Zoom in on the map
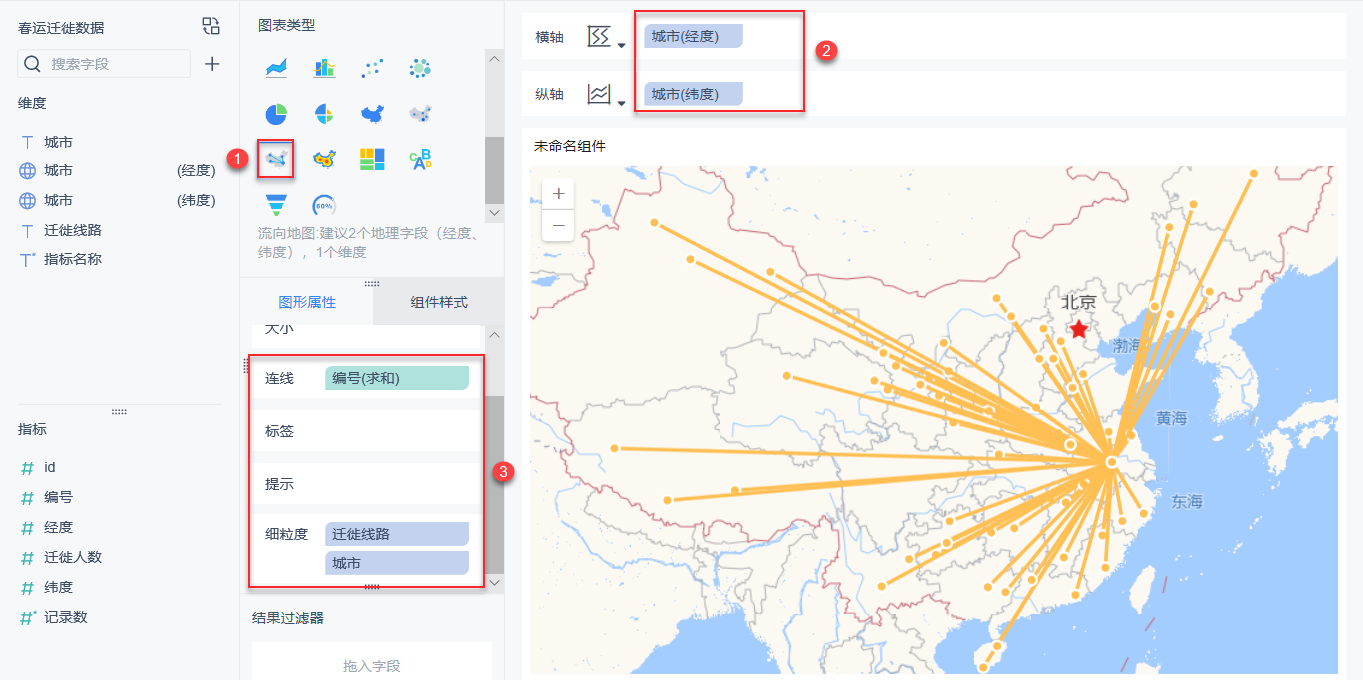This screenshot has width=1363, height=680. tap(558, 194)
